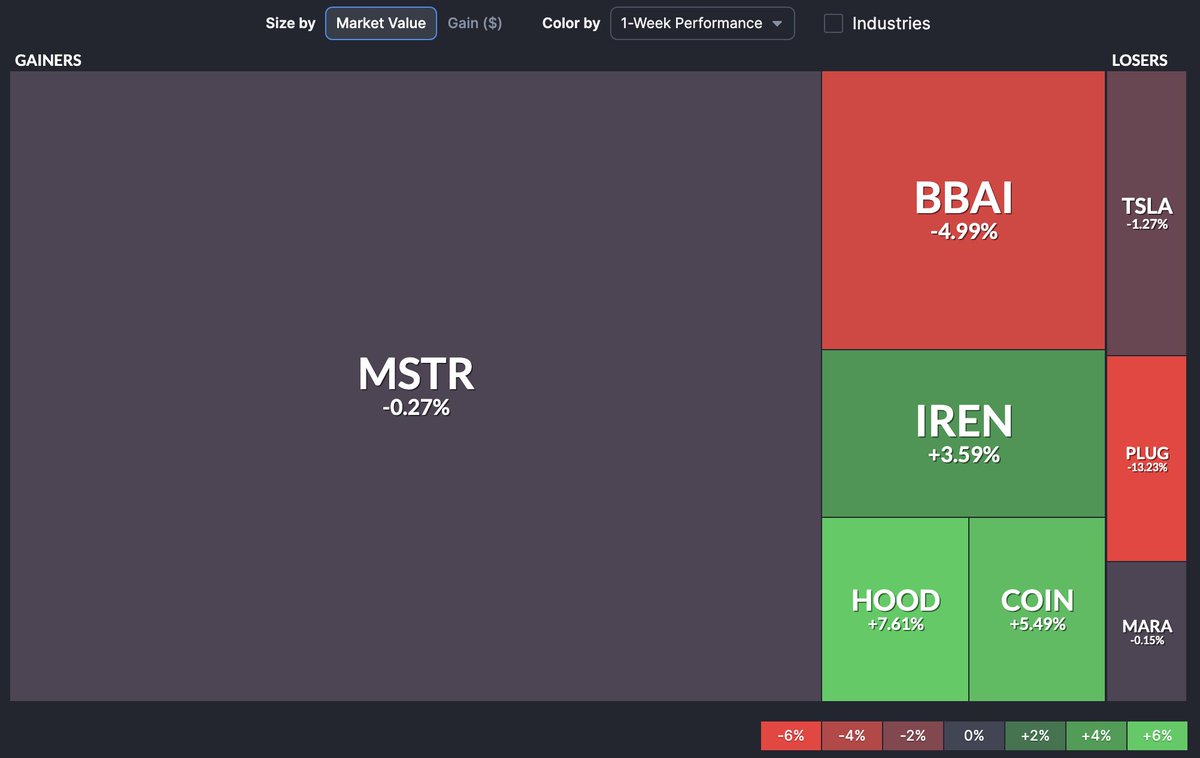Click the Industries label text

(x=891, y=23)
